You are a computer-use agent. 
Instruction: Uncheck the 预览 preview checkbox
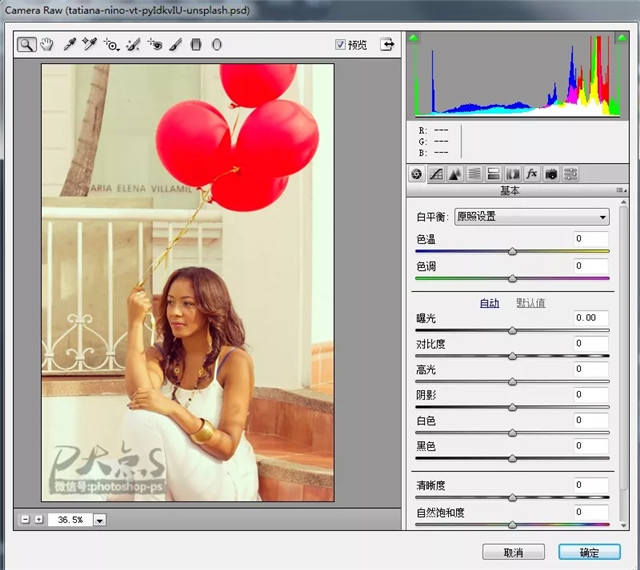click(x=341, y=45)
